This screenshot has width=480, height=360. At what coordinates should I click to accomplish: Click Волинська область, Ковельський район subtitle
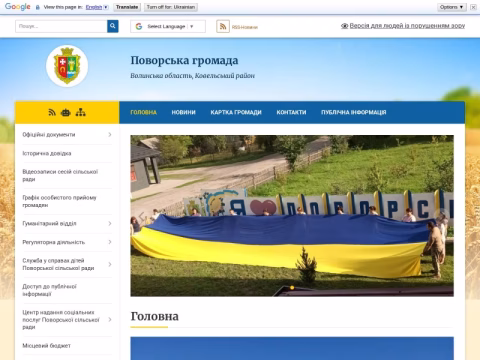tap(192, 76)
